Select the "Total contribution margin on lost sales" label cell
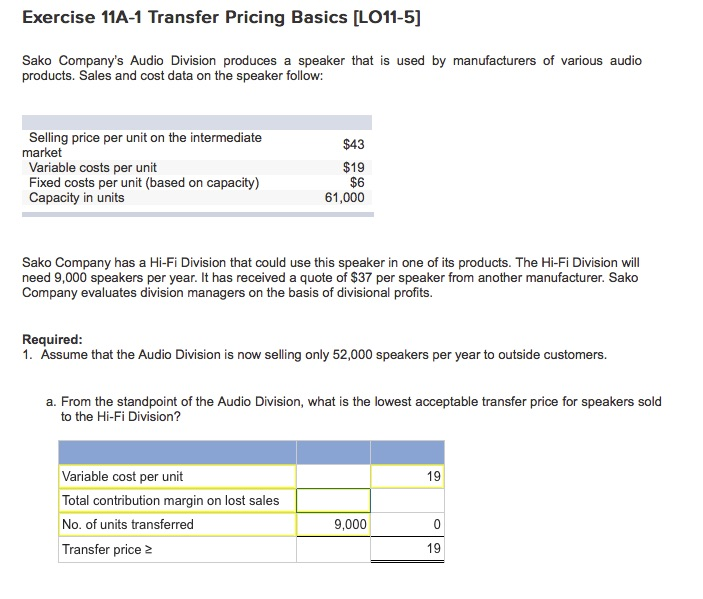Image resolution: width=703 pixels, height=599 pixels. (x=178, y=500)
